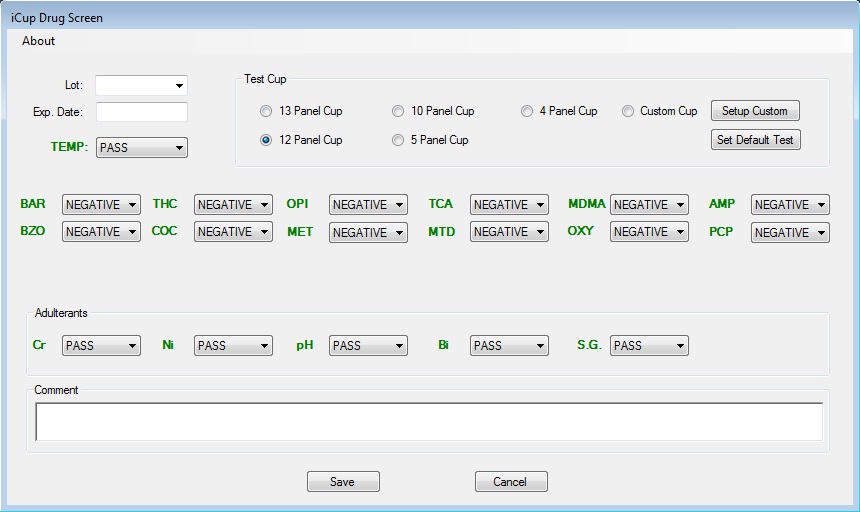Open the Cr adulterant dropdown
The image size is (860, 512).
click(101, 345)
